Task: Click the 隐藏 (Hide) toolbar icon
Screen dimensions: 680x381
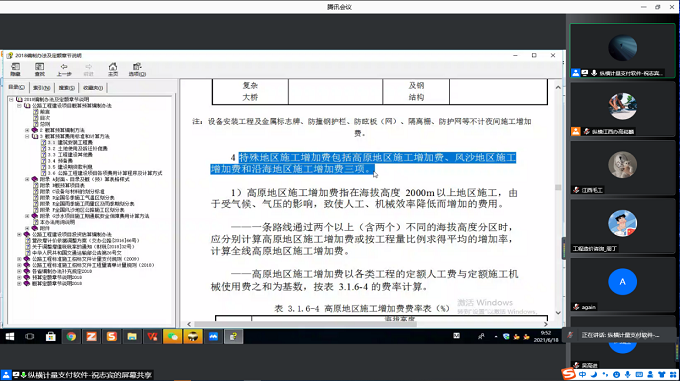Action: 15,68
